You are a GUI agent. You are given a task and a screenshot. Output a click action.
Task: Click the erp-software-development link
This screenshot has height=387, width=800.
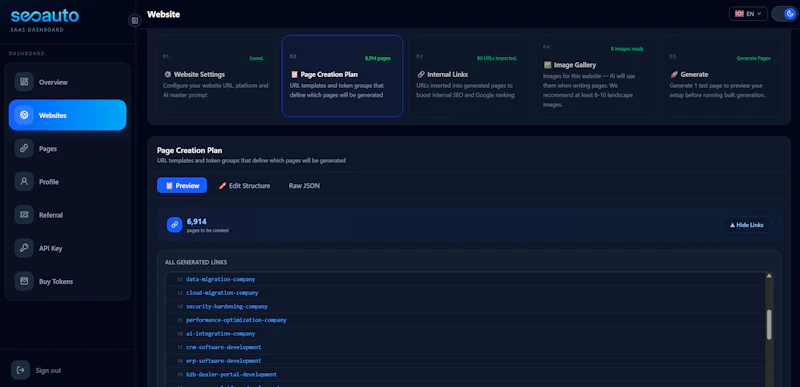(x=223, y=360)
